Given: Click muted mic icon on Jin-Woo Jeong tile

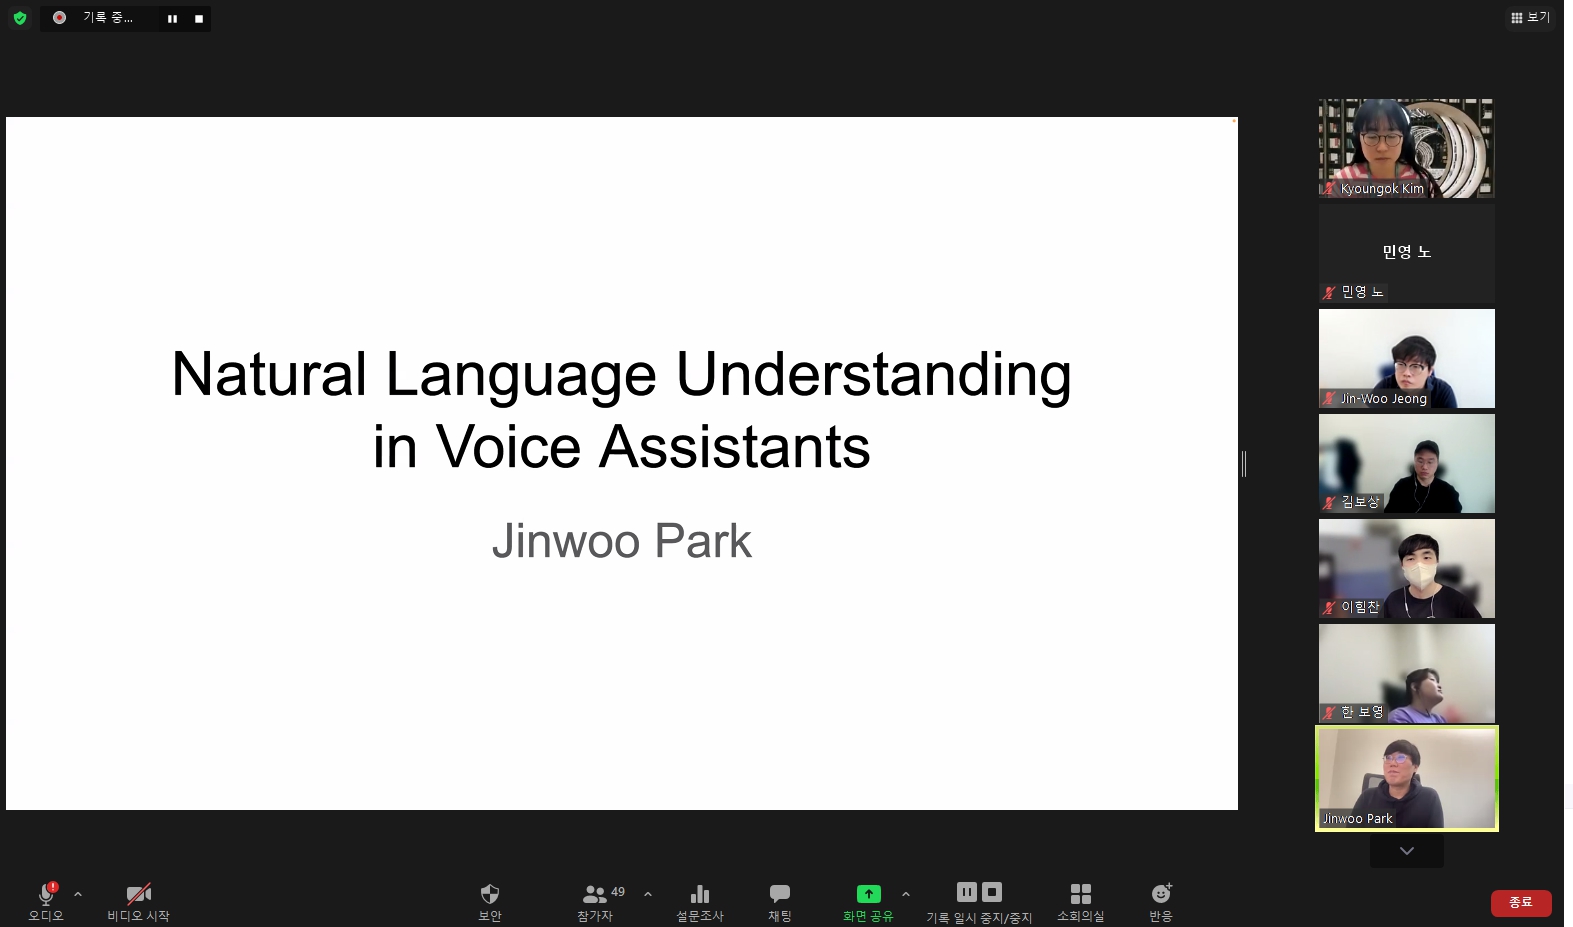Looking at the screenshot, I should [1329, 398].
